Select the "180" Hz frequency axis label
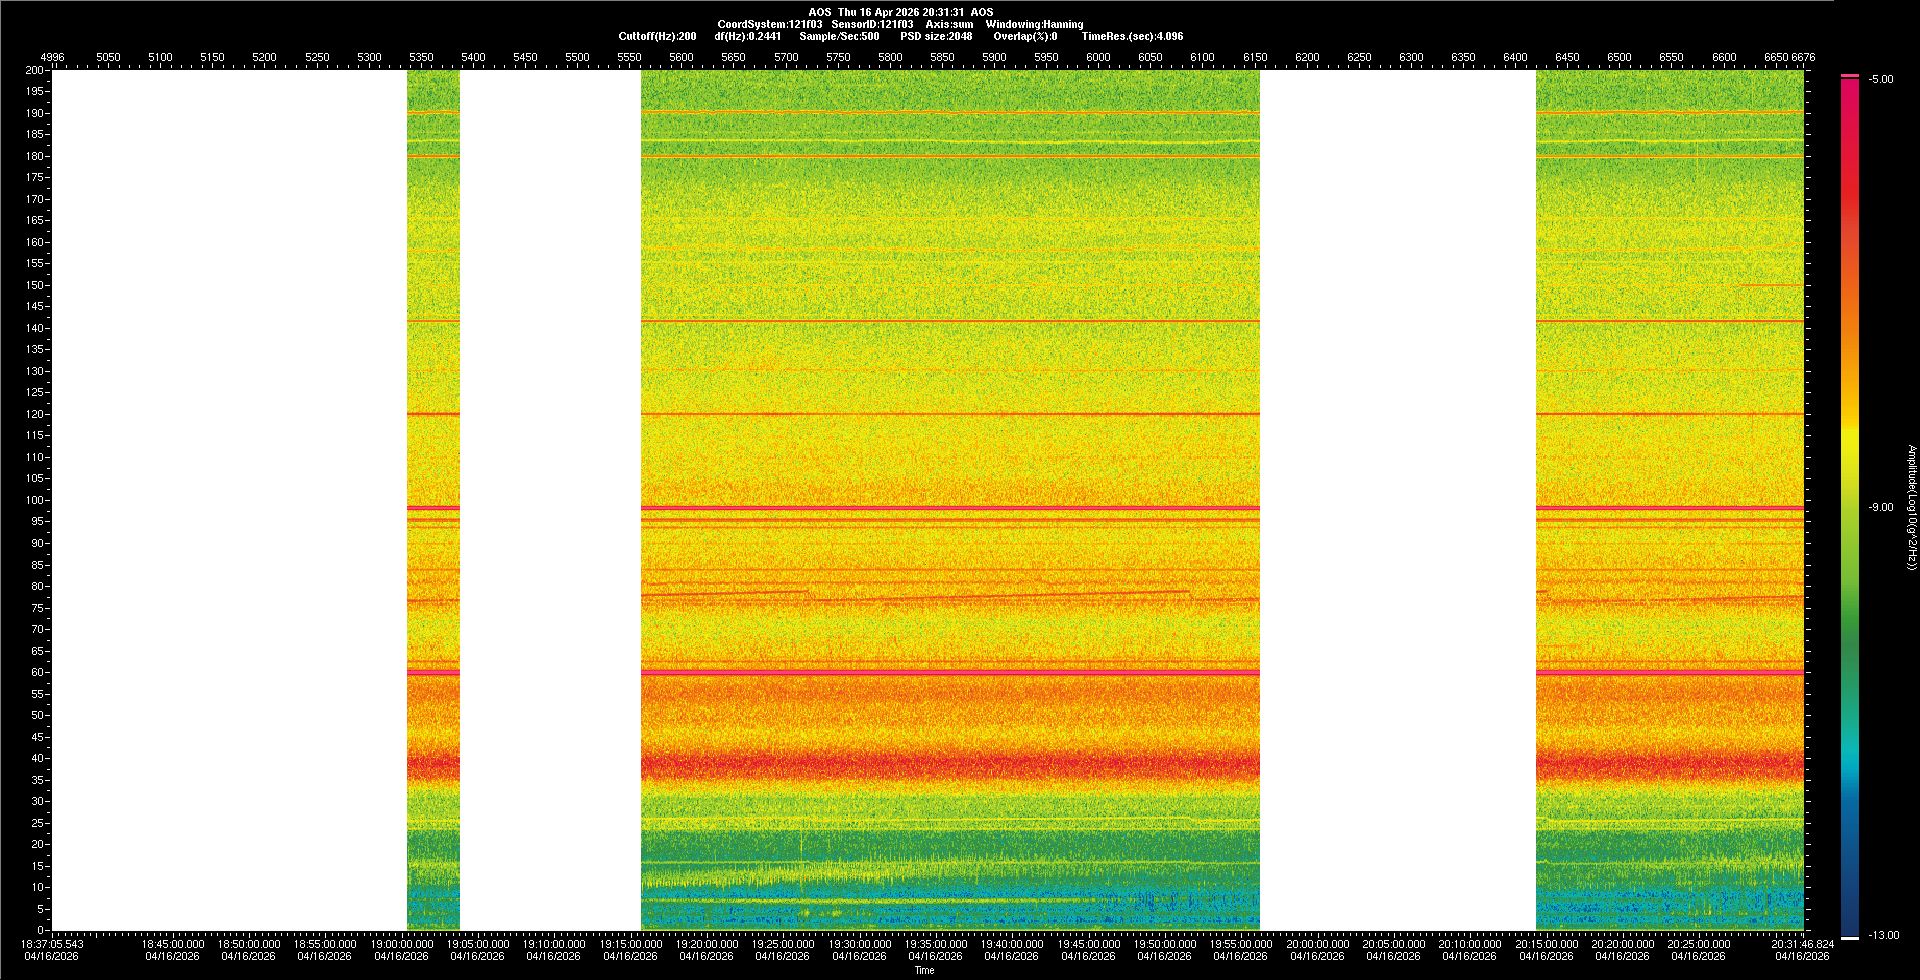 (35, 156)
